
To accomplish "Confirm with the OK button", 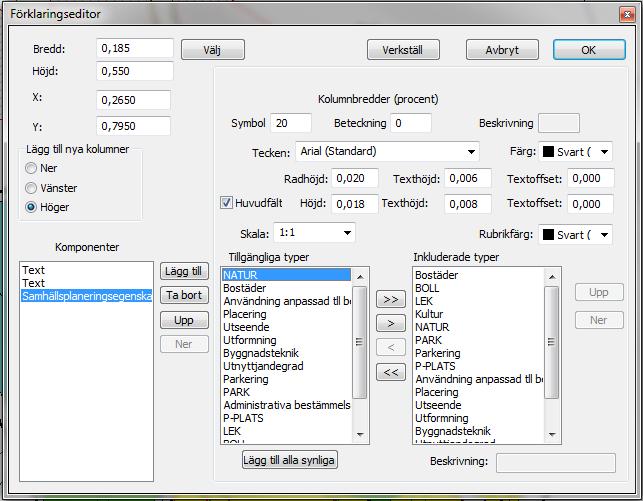I will (x=589, y=50).
